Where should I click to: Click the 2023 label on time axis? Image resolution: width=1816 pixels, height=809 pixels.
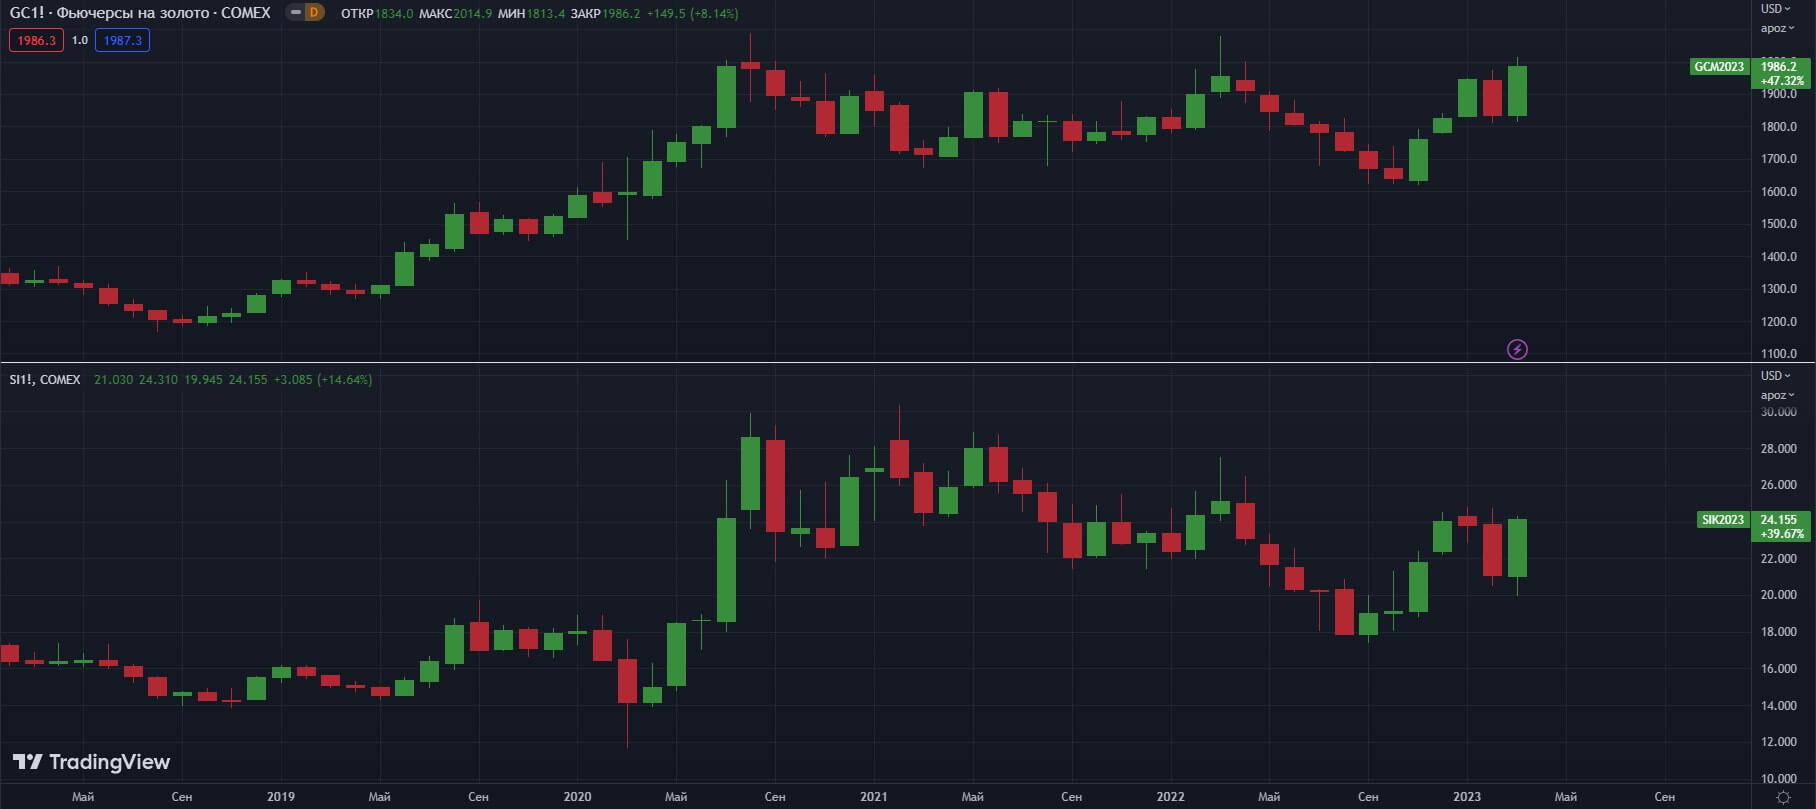click(x=1467, y=797)
